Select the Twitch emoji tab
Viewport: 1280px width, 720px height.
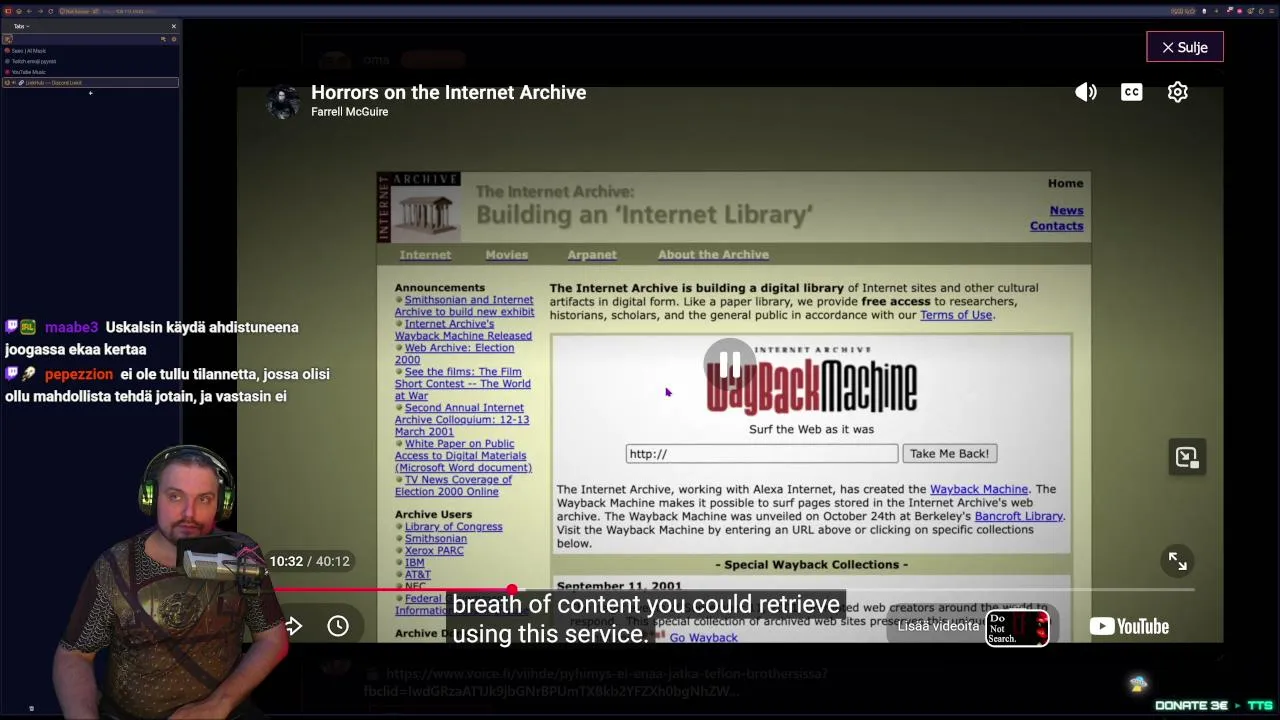coord(90,61)
